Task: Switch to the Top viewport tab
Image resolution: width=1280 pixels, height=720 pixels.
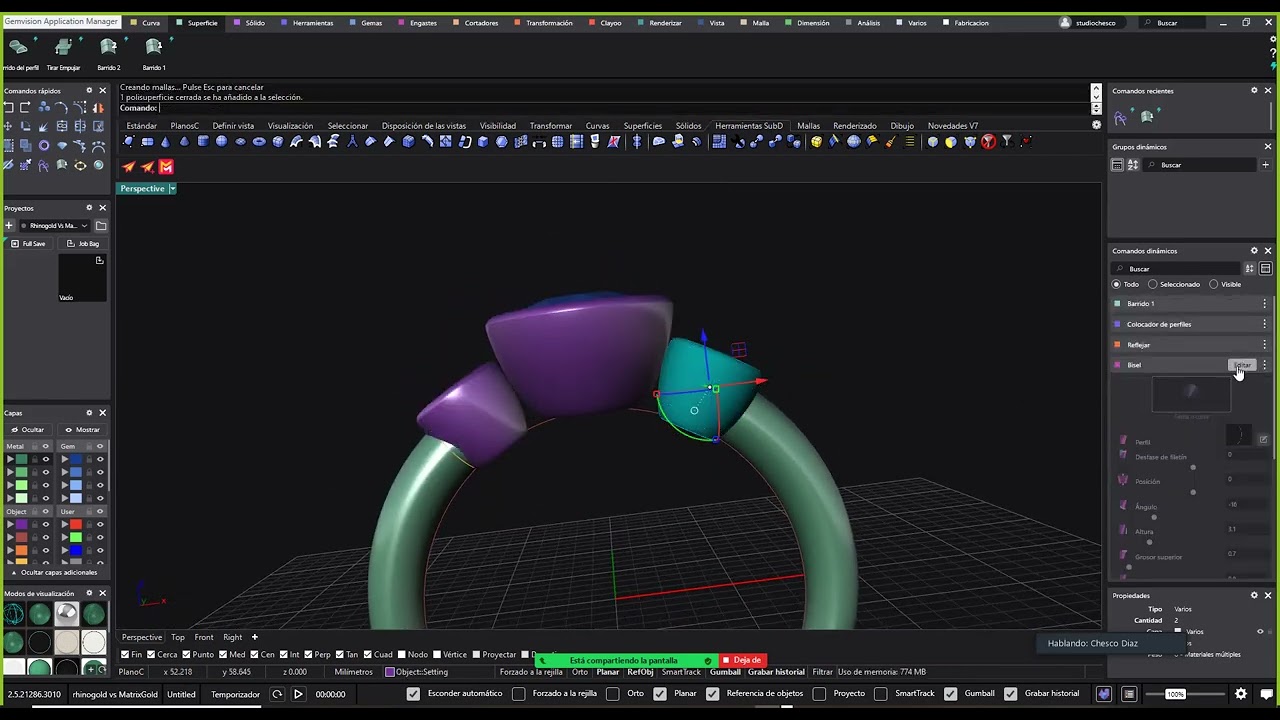Action: pos(178,637)
